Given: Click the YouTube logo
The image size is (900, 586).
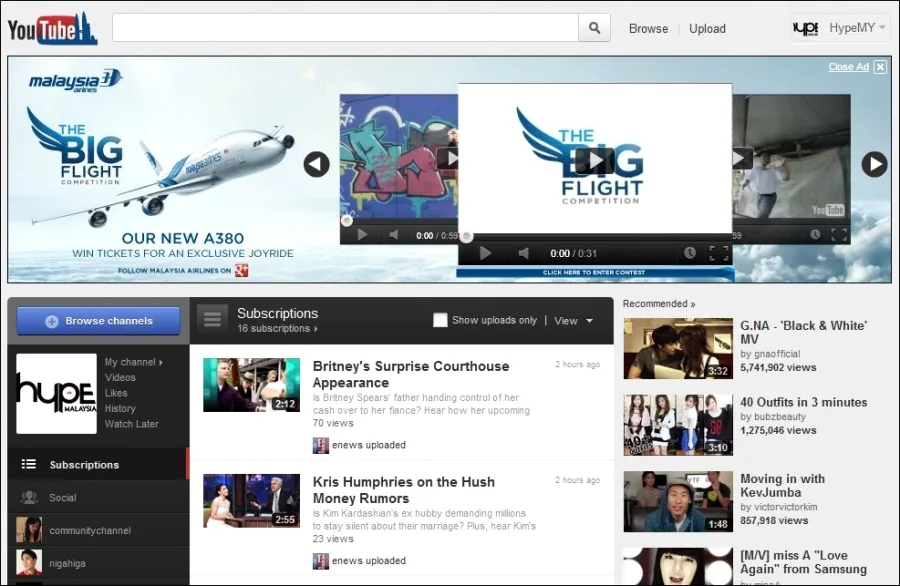Looking at the screenshot, I should [x=52, y=28].
